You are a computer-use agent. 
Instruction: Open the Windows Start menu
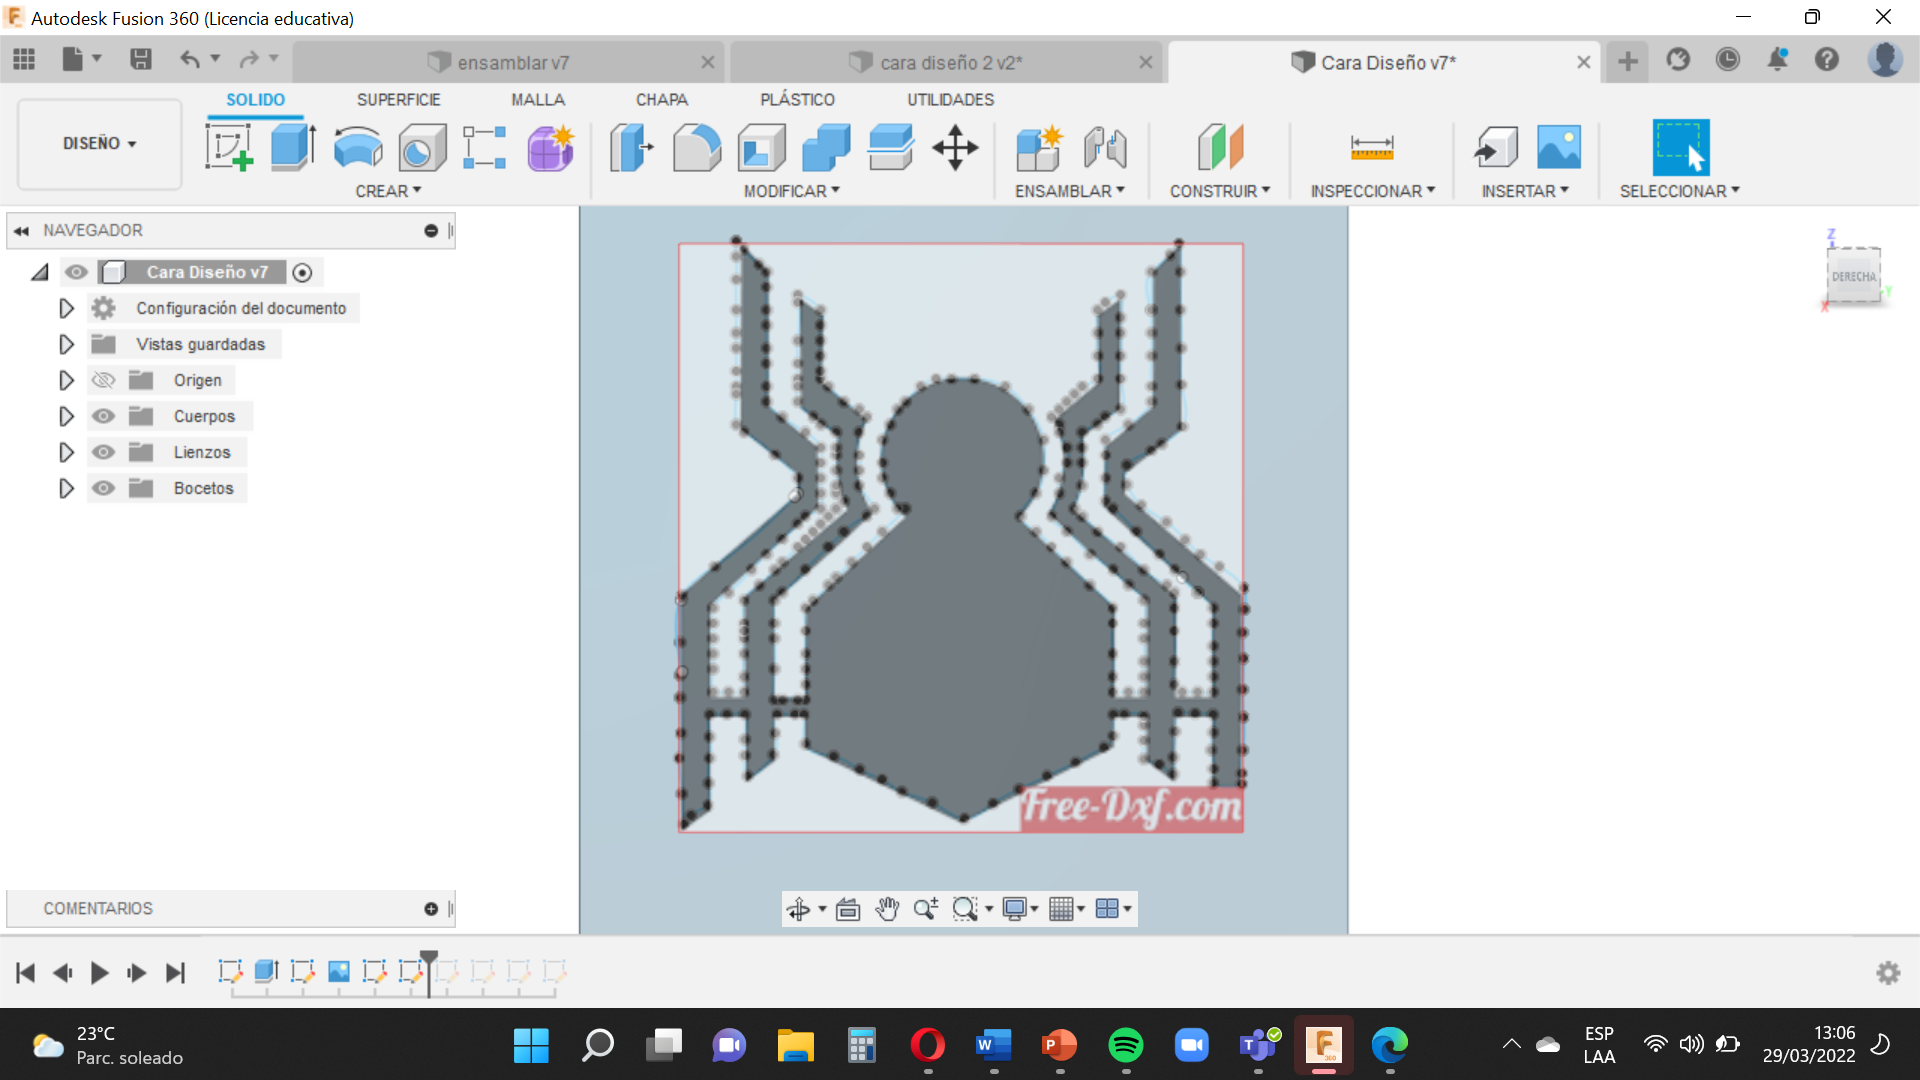pos(531,1045)
